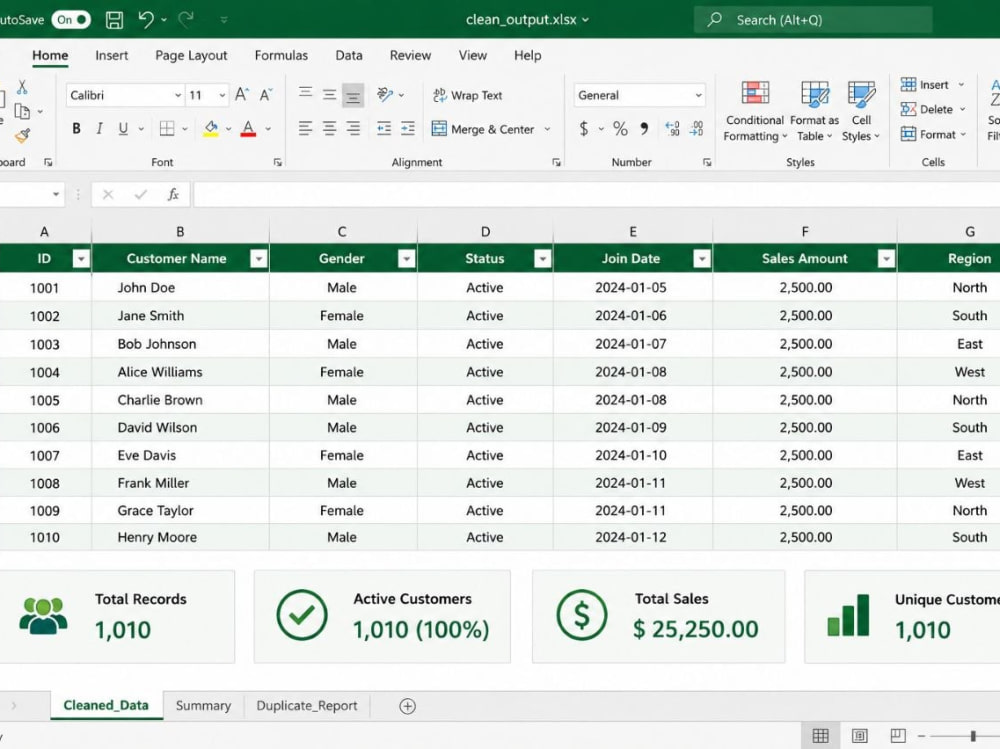Image resolution: width=1000 pixels, height=749 pixels.
Task: Increase font size with large A icon
Action: (242, 95)
